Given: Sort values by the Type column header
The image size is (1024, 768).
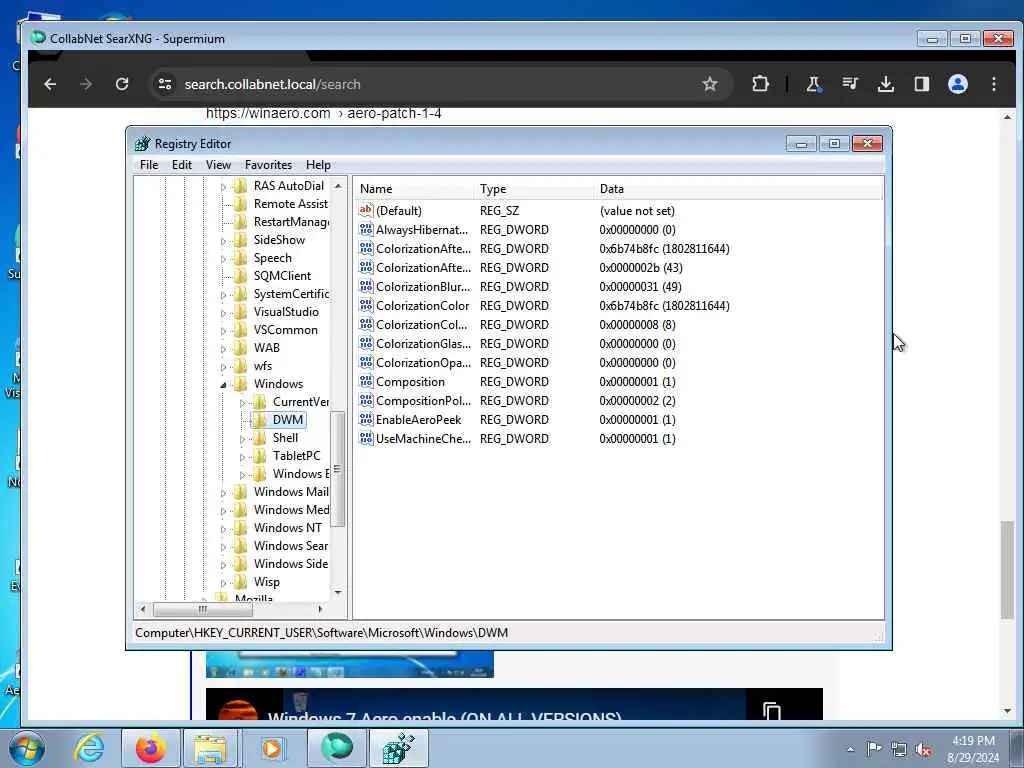Looking at the screenshot, I should click(x=534, y=189).
